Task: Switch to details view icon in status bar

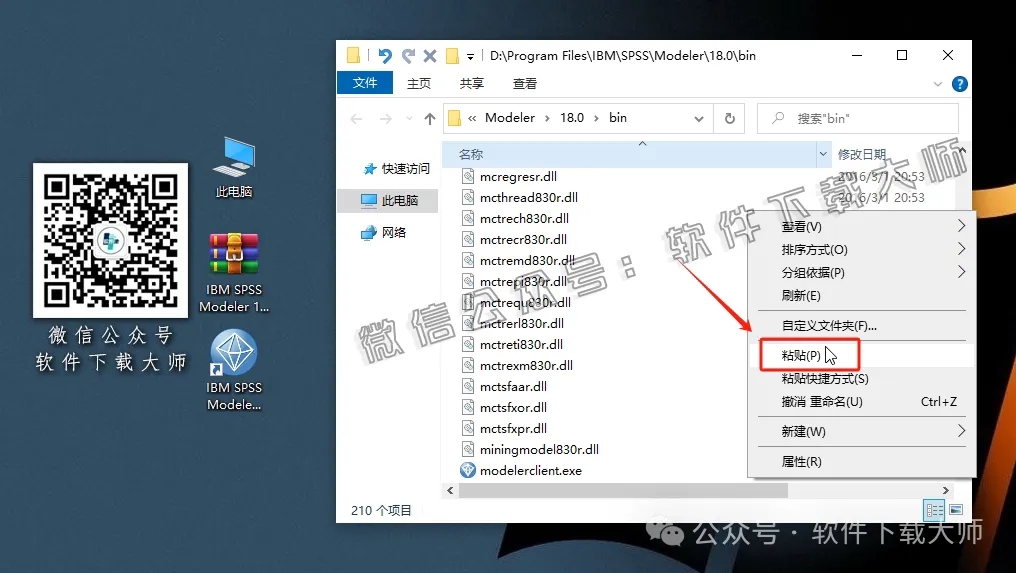Action: click(934, 510)
